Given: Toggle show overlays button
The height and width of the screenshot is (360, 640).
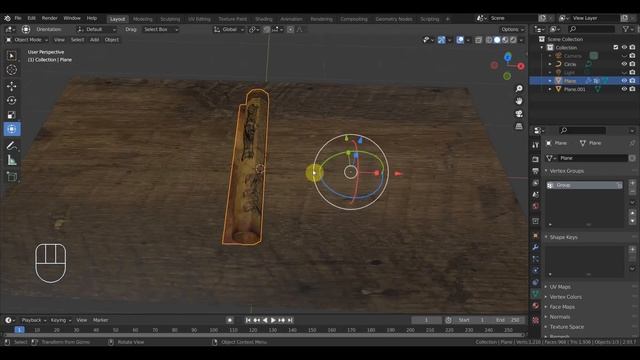Looking at the screenshot, I should [460, 40].
